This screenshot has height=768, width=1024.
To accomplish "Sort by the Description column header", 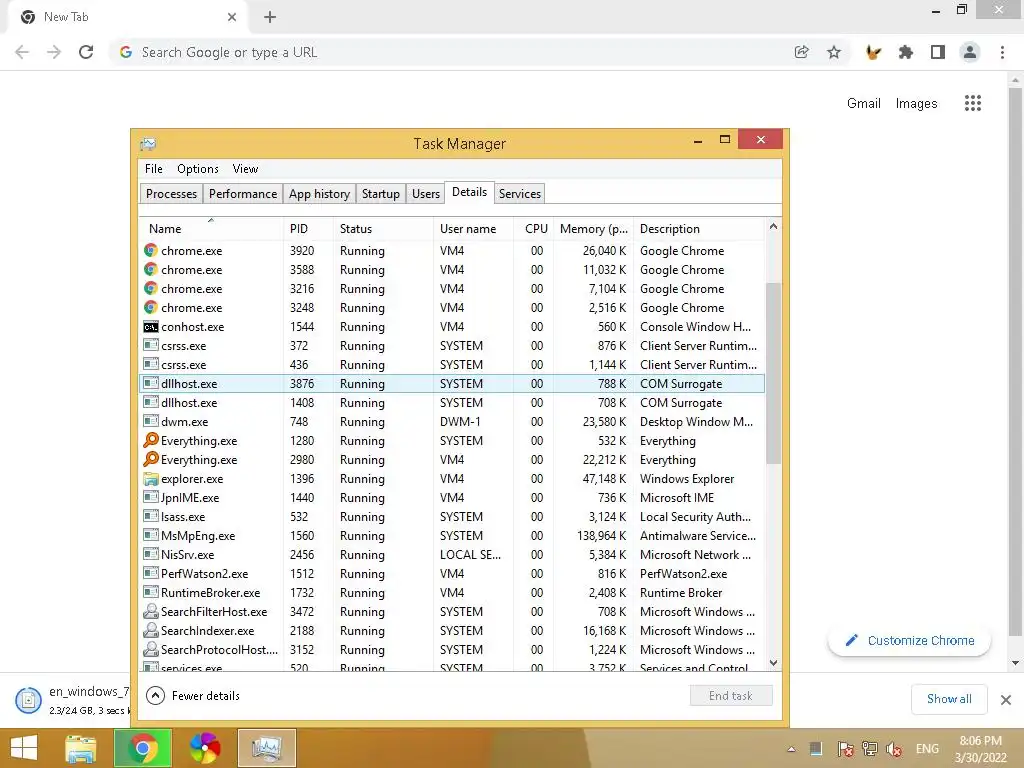I will click(698, 229).
